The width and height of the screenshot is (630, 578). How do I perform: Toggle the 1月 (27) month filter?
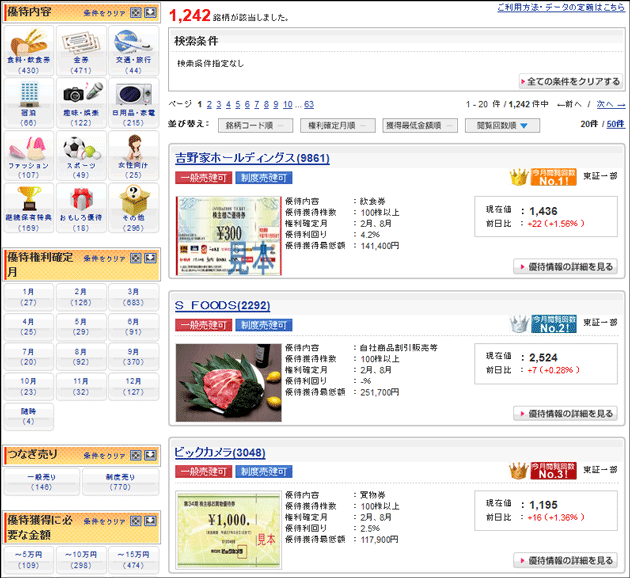tap(28, 297)
